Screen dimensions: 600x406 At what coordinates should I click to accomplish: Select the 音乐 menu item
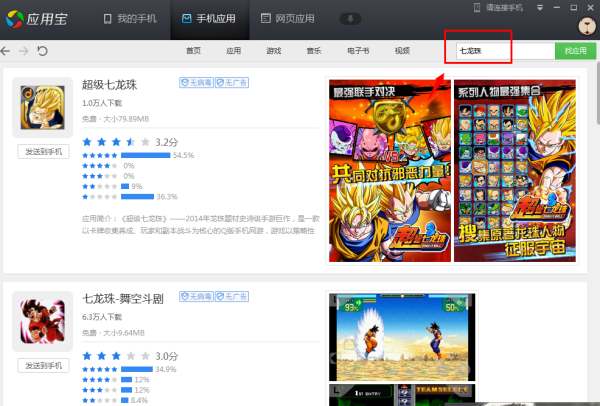tap(314, 51)
